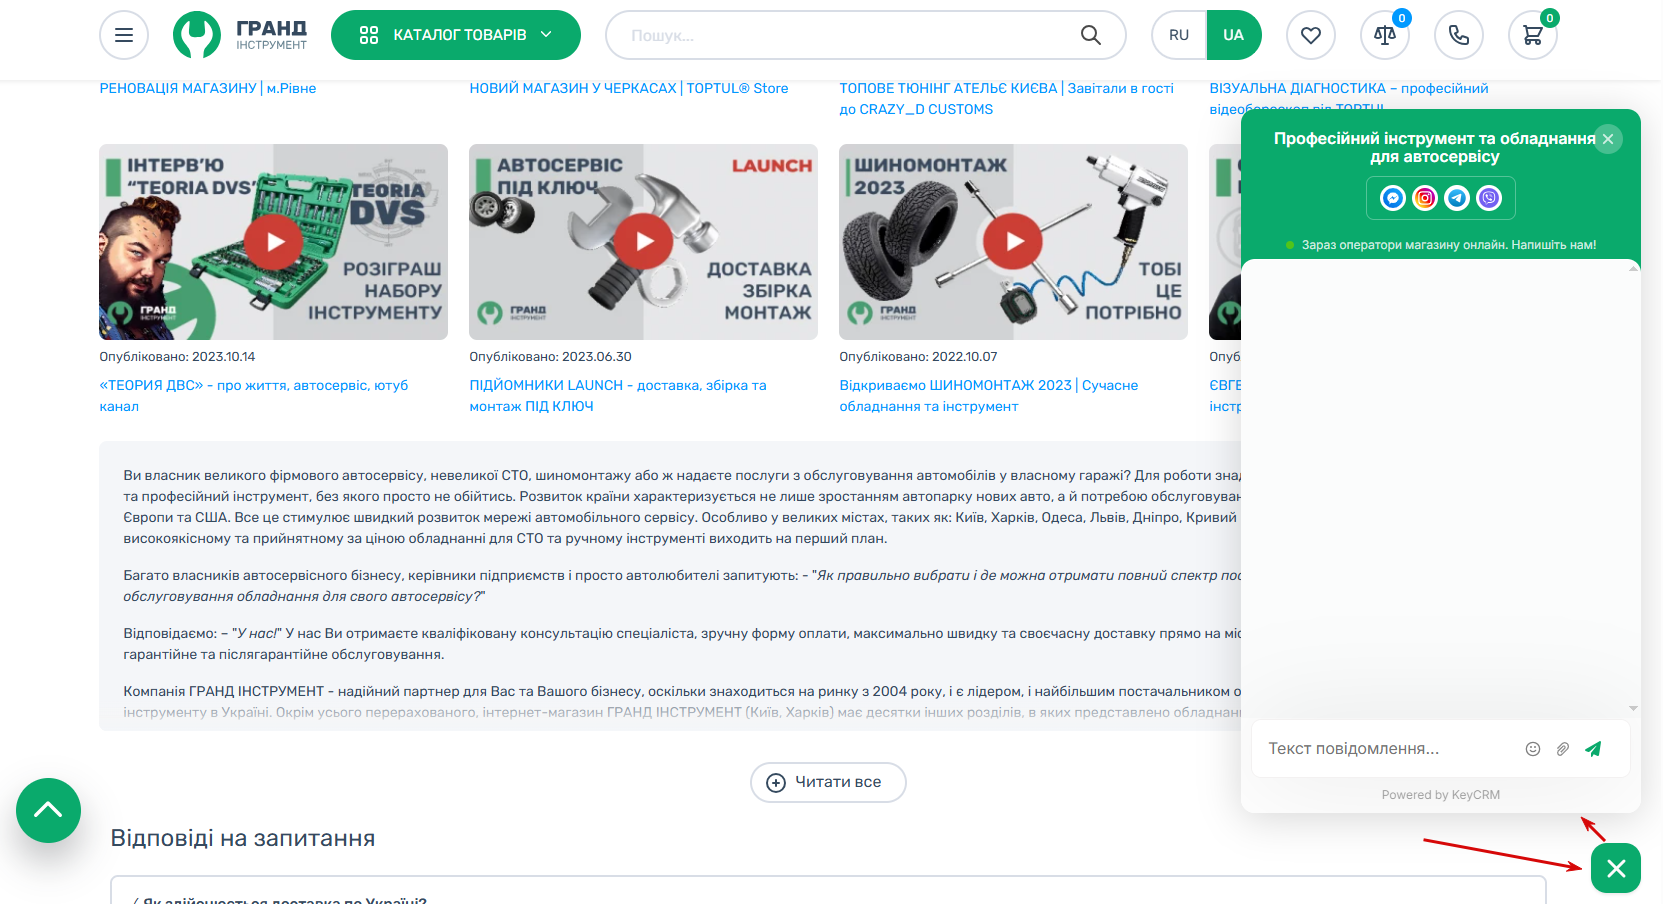Screen dimensions: 1663x904
Task: Click the date Опубліковано: 2022.10.07
Action: tap(918, 357)
